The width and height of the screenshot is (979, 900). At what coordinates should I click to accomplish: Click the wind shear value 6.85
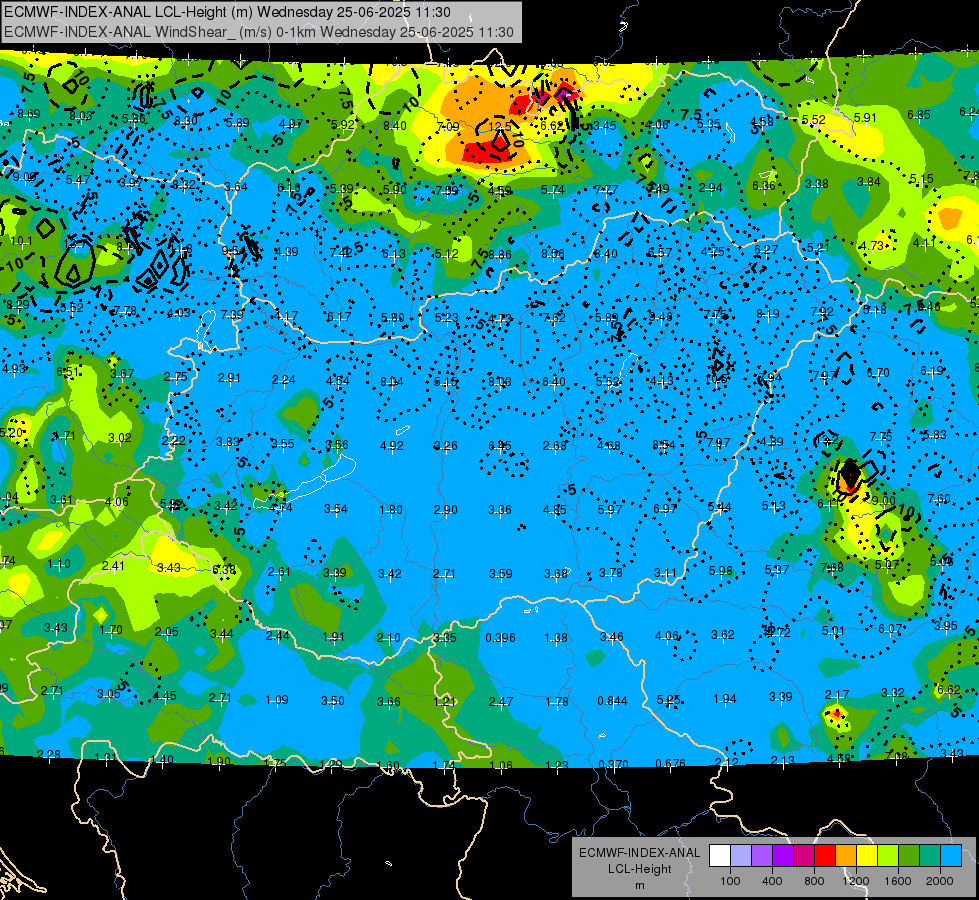[x=918, y=114]
